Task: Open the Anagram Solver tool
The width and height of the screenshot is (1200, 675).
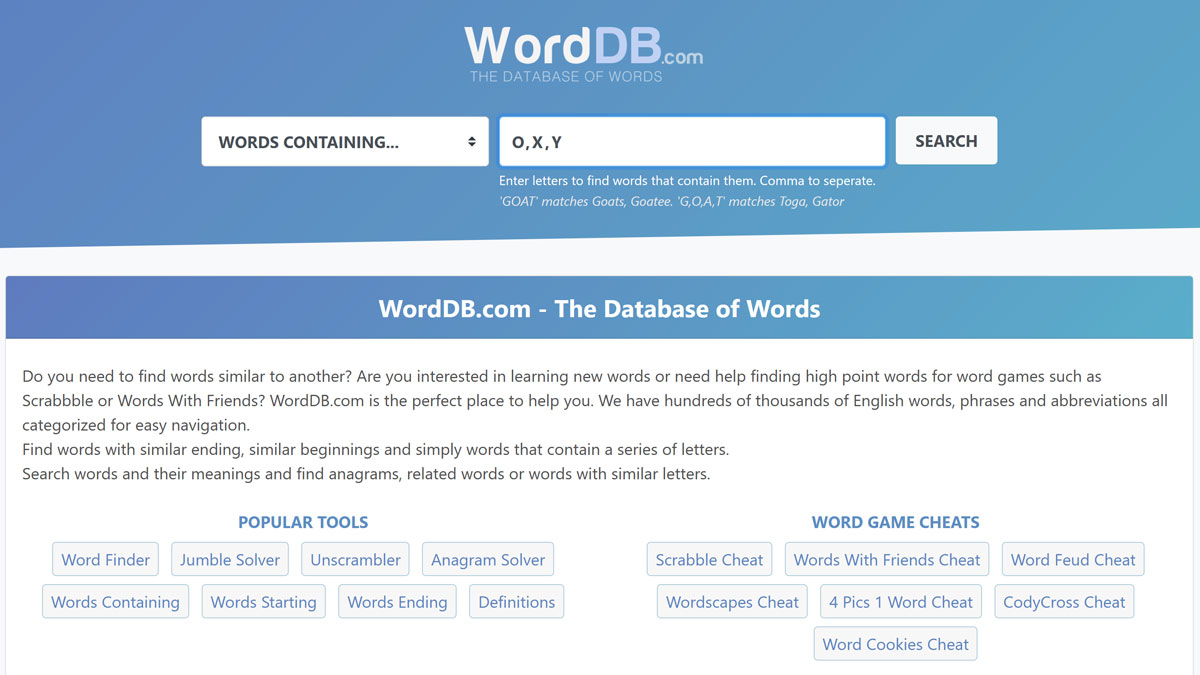Action: pos(488,560)
